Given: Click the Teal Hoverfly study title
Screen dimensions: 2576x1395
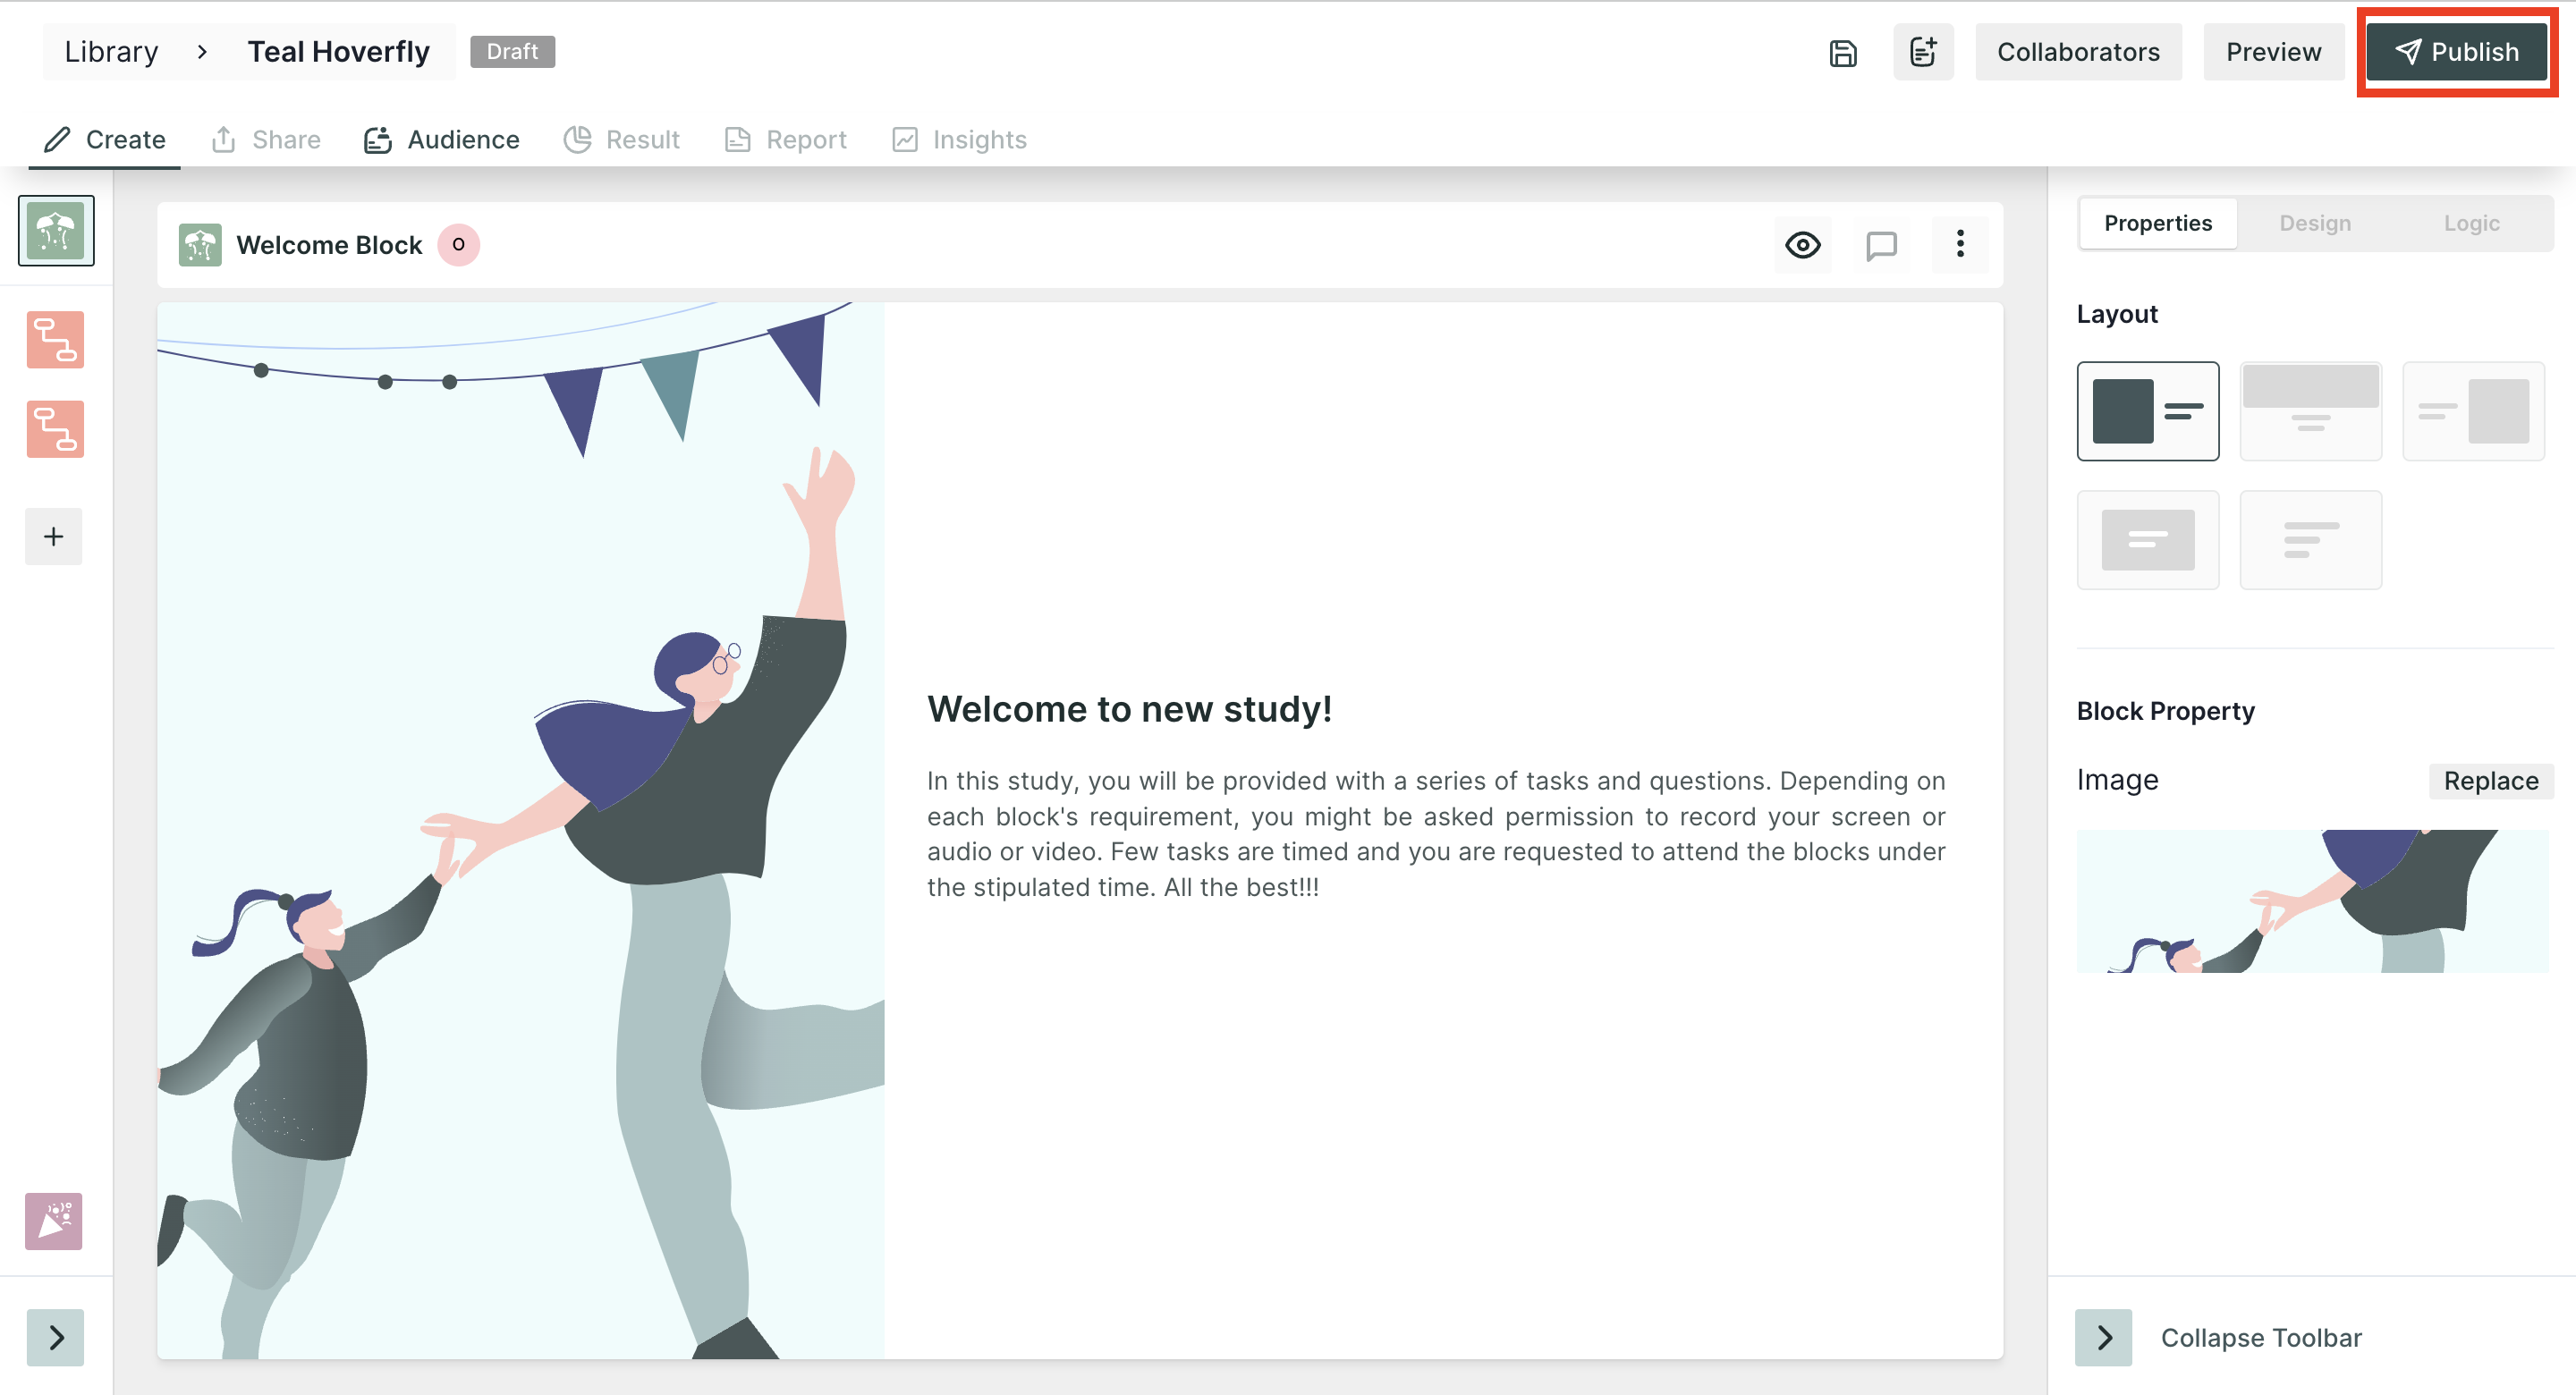Looking at the screenshot, I should click(338, 52).
